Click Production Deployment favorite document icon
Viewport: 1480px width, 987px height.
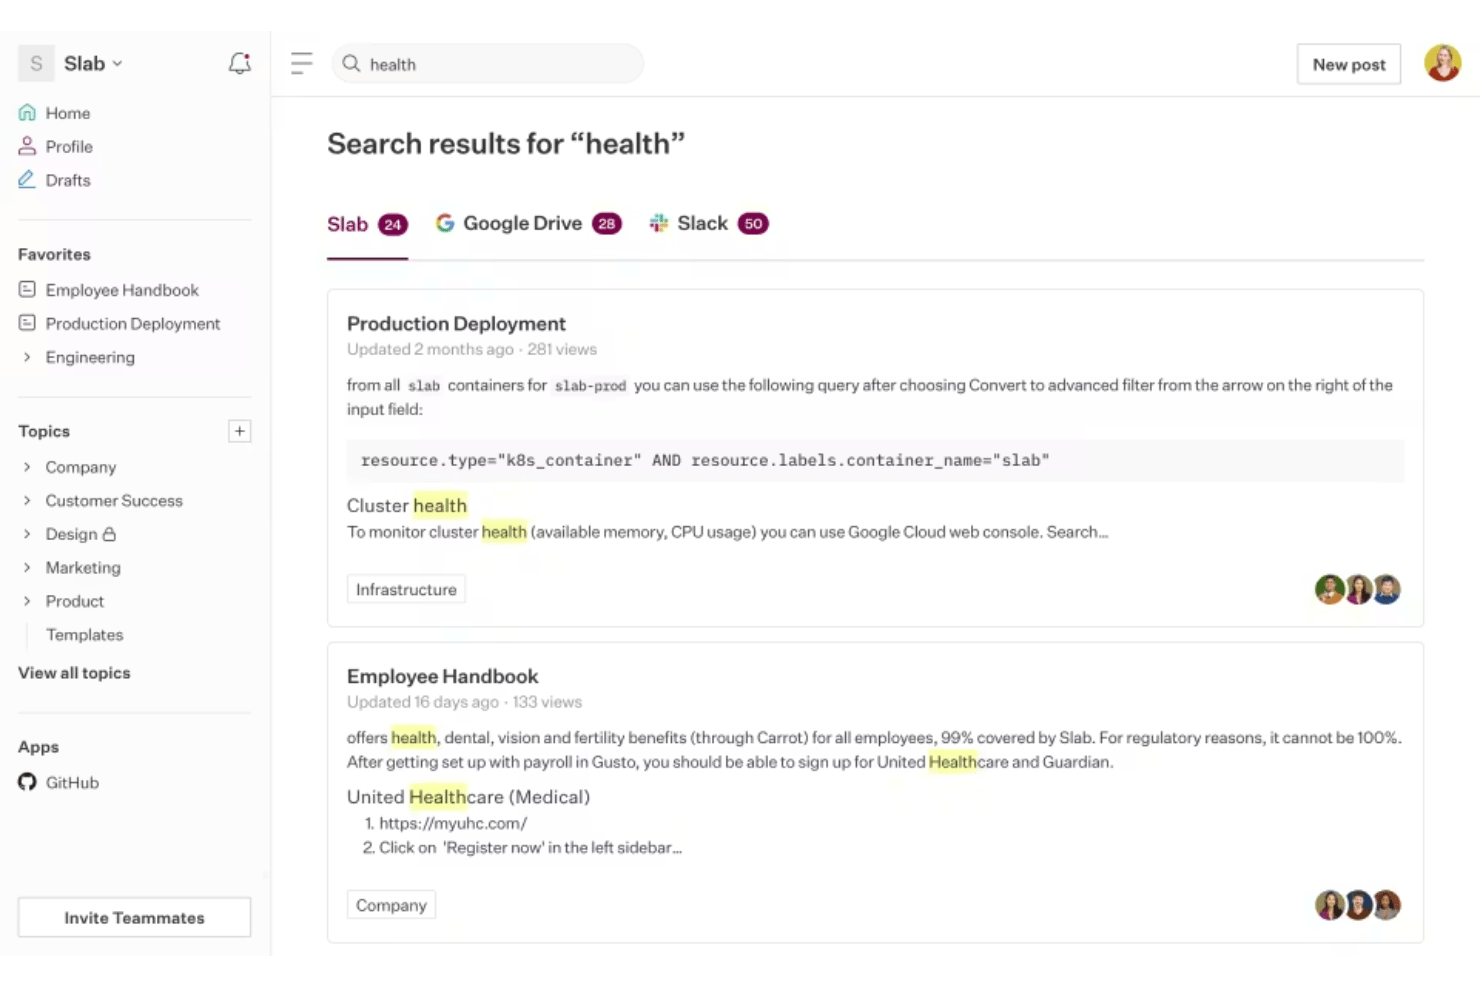[x=27, y=323]
